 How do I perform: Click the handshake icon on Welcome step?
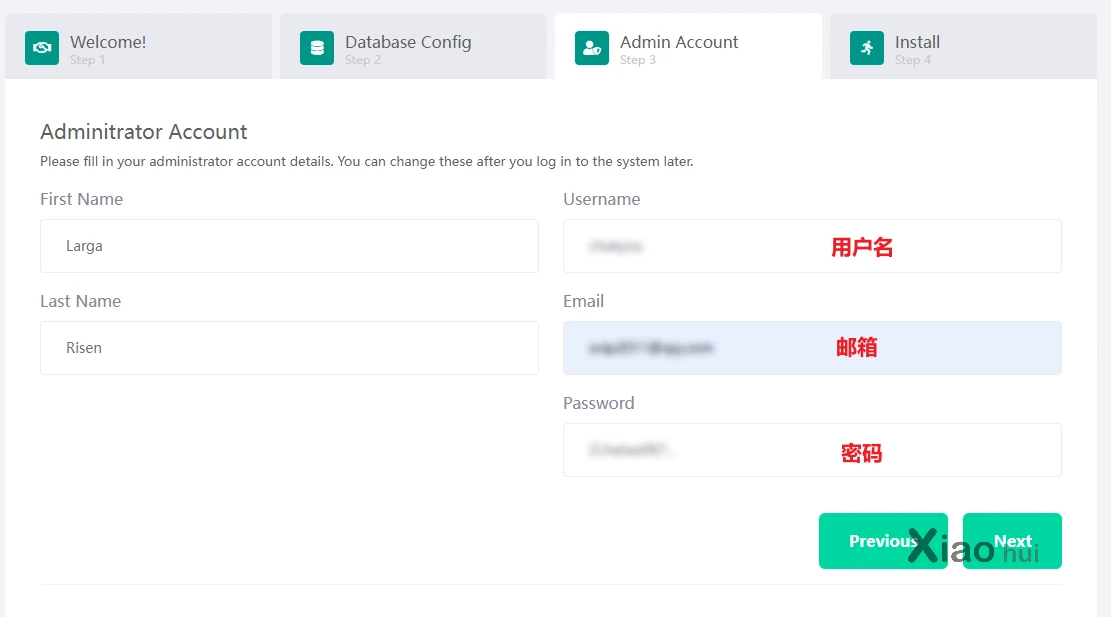tap(42, 48)
